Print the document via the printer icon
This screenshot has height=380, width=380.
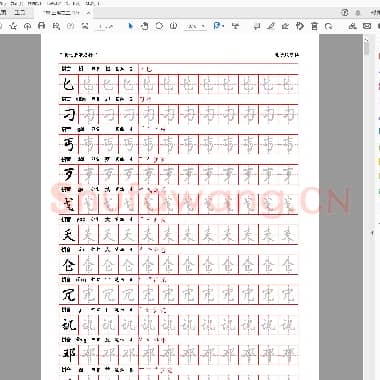(42, 26)
